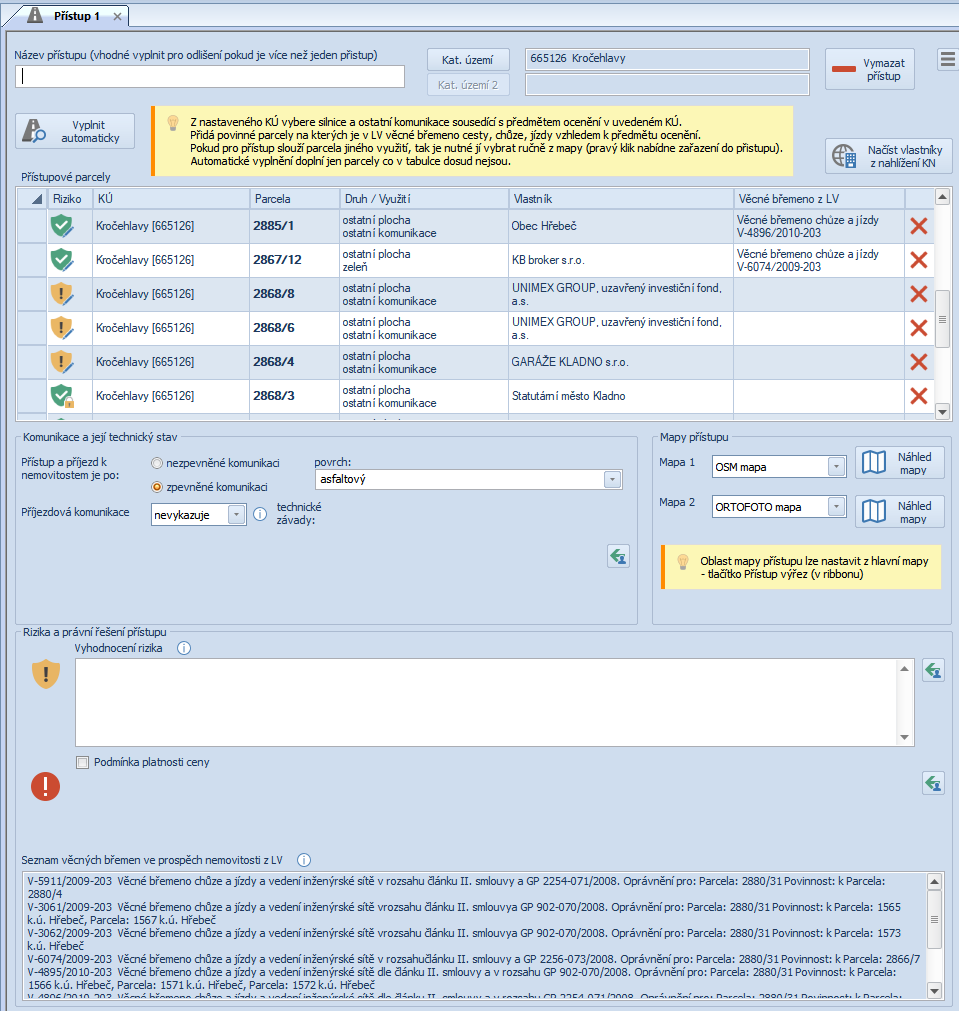Click green arrow icon in Komunikace section
Viewport: 959px width, 1011px height.
pyautogui.click(x=618, y=556)
